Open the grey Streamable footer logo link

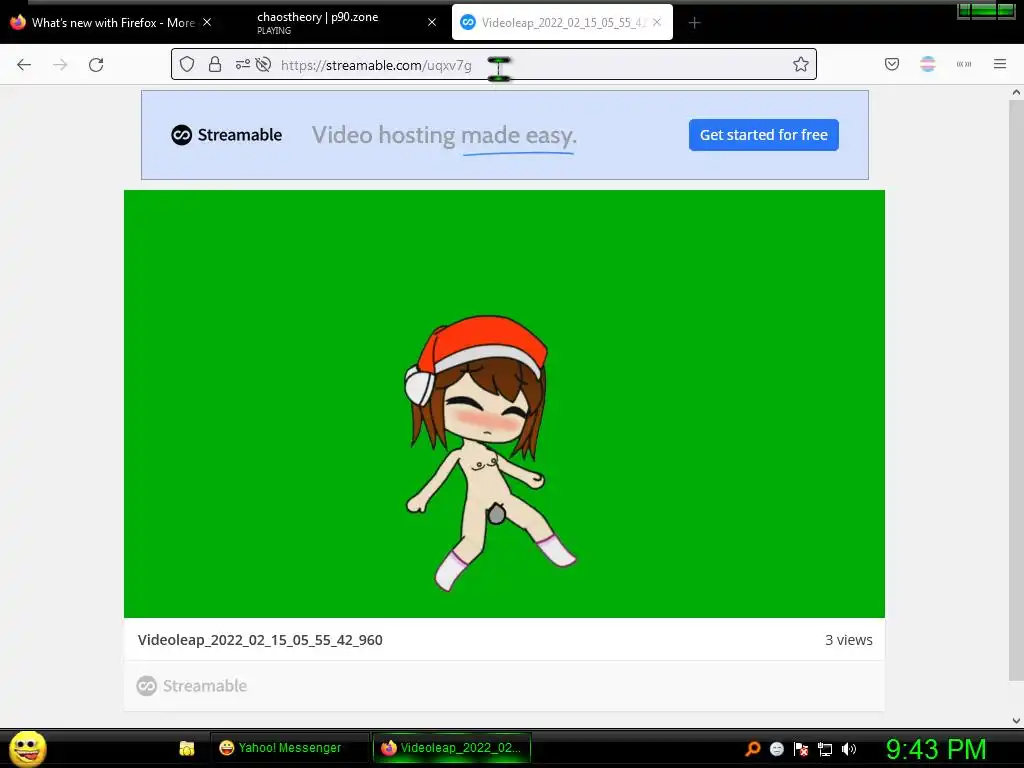[x=192, y=686]
